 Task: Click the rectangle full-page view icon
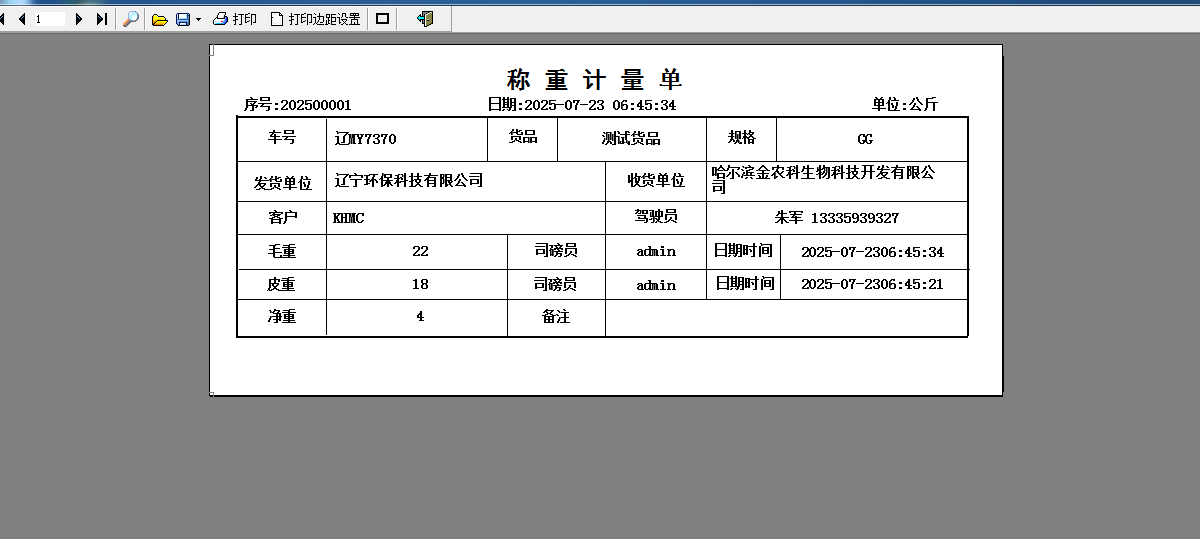(x=382, y=19)
